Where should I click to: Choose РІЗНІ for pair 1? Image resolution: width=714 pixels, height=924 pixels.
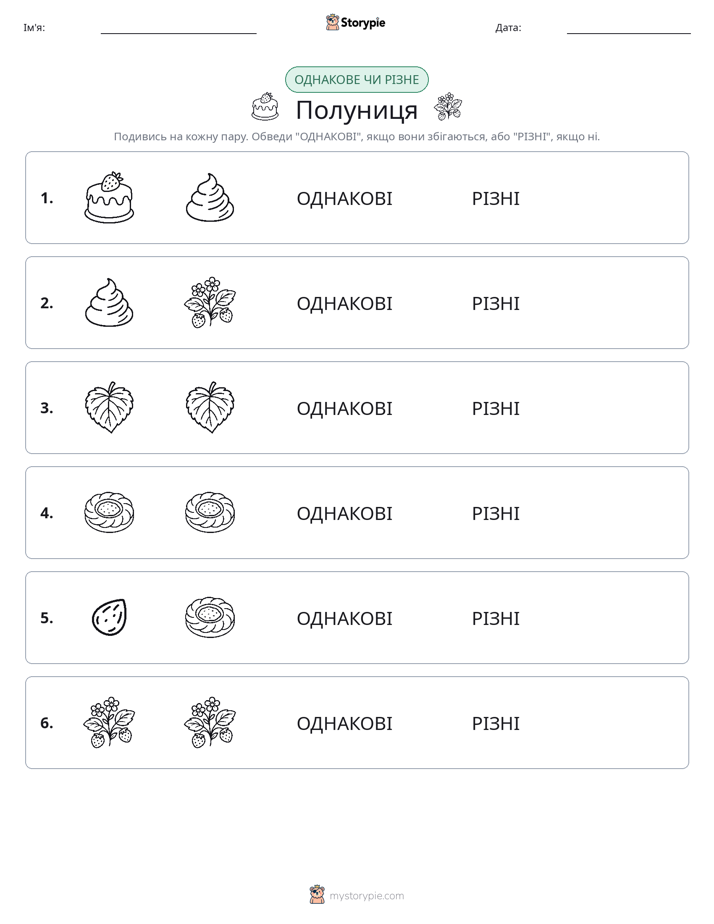point(495,198)
